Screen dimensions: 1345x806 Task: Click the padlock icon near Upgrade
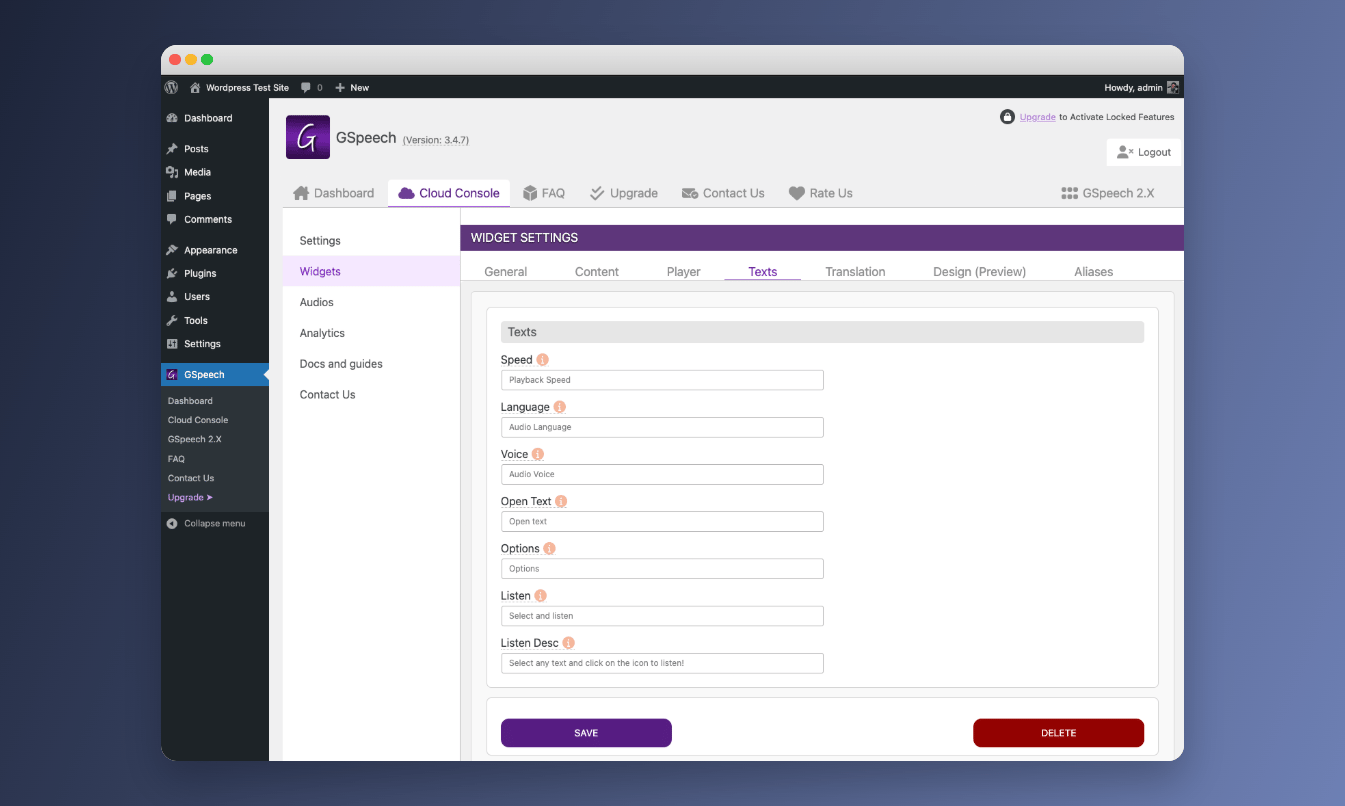(1007, 117)
